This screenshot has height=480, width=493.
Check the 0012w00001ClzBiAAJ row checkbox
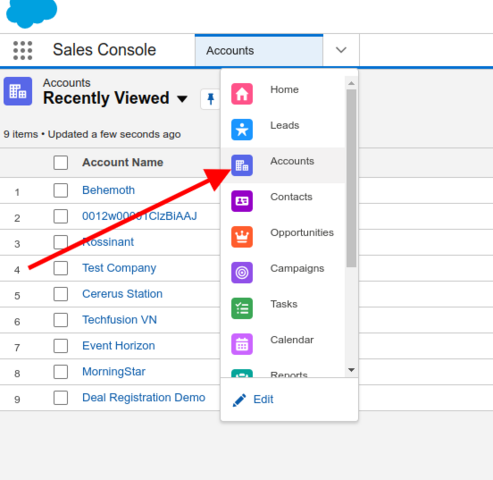(61, 216)
